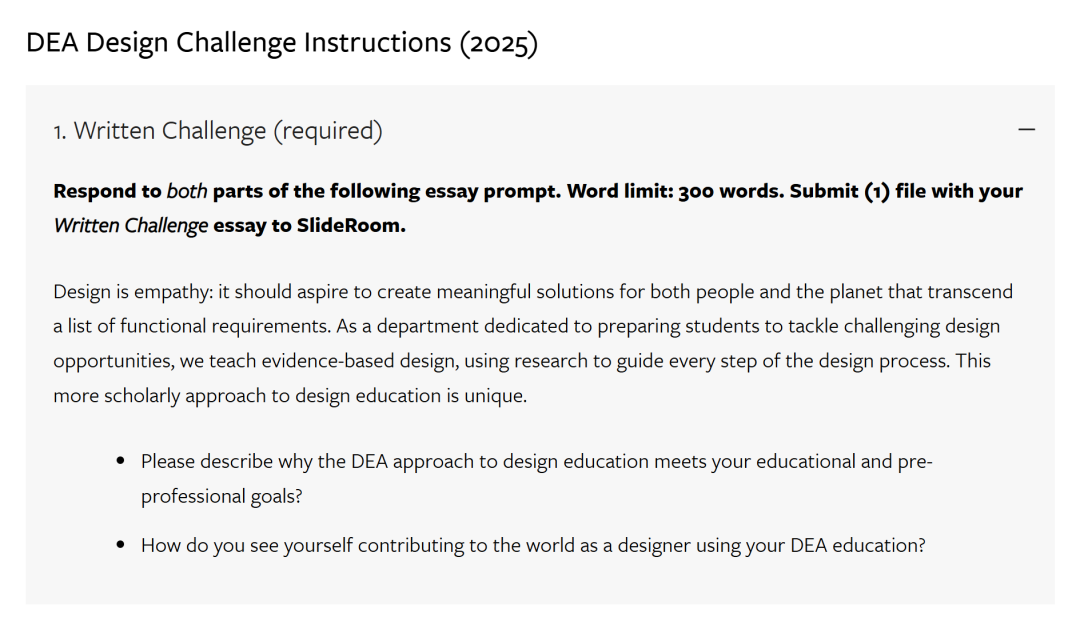Click the 'How do you see yourself contributing' bullet
Screen dimensions: 1080x621
(533, 545)
